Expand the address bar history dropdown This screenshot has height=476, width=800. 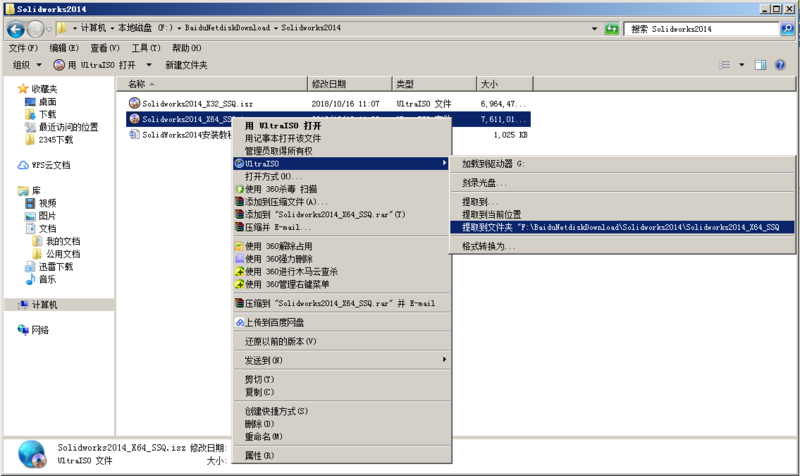[x=594, y=29]
